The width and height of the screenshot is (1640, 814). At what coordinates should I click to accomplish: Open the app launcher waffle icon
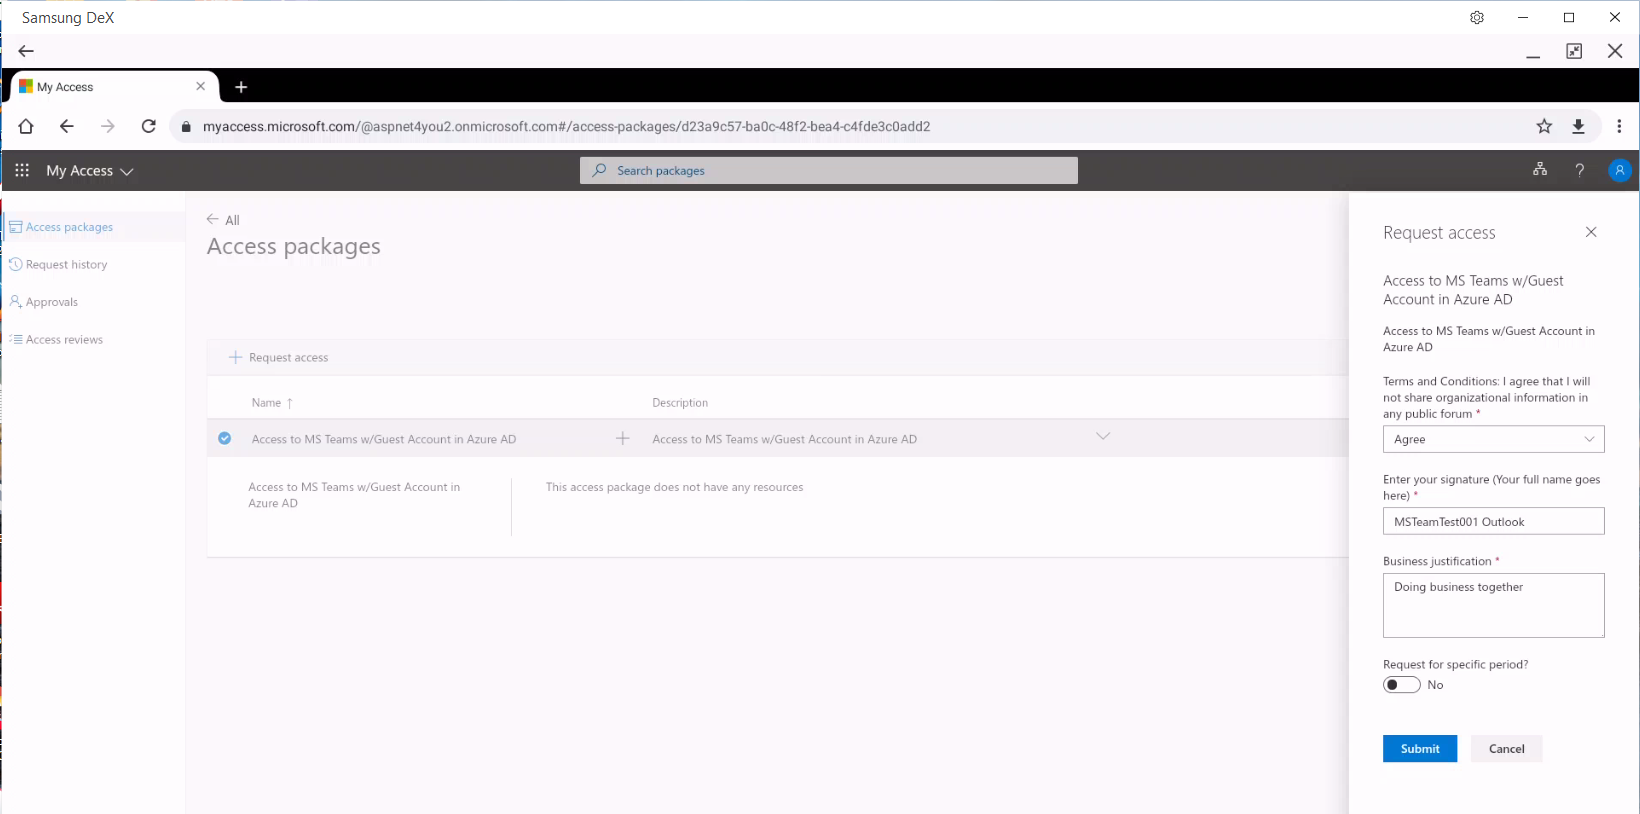point(22,170)
